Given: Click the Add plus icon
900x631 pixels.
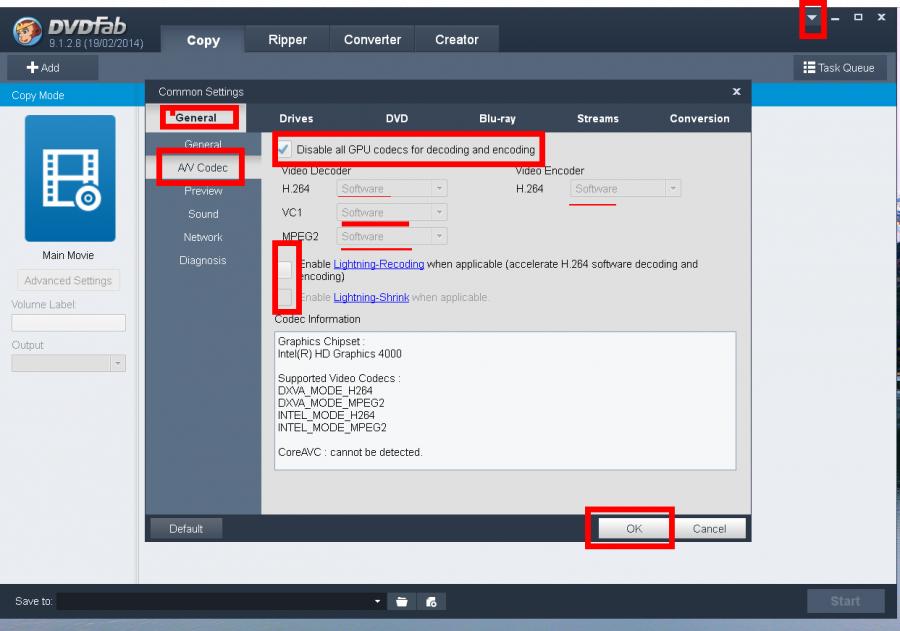Looking at the screenshot, I should pos(32,67).
